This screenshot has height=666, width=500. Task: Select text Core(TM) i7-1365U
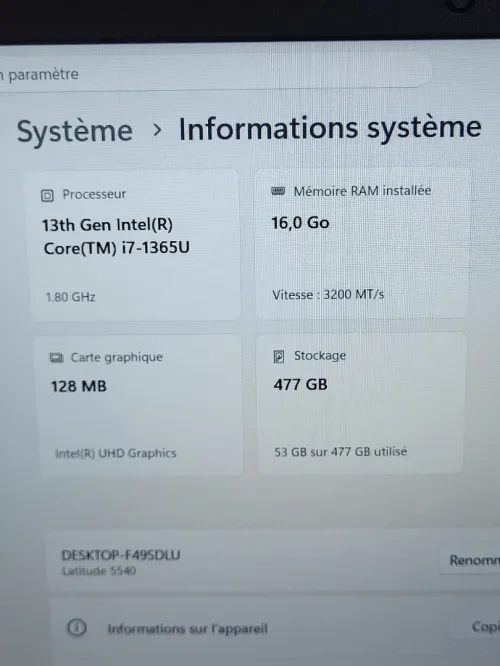pos(117,248)
